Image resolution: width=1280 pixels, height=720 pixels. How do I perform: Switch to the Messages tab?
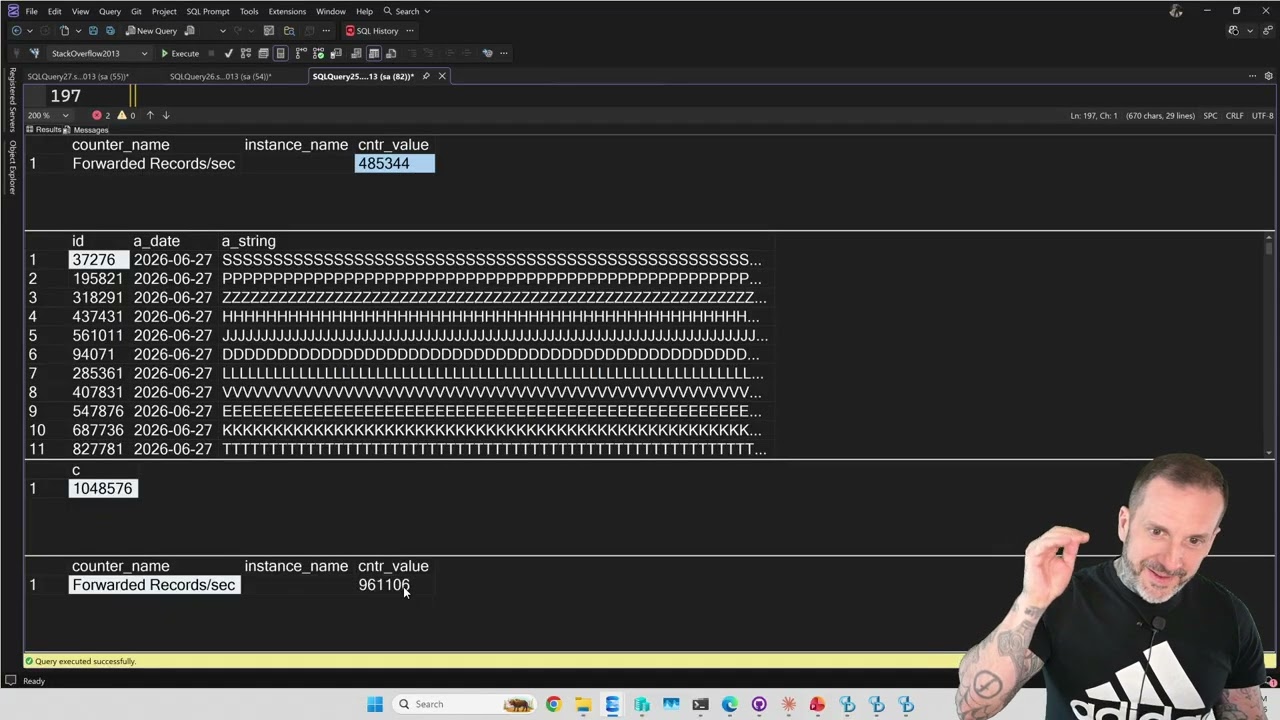tap(86, 130)
